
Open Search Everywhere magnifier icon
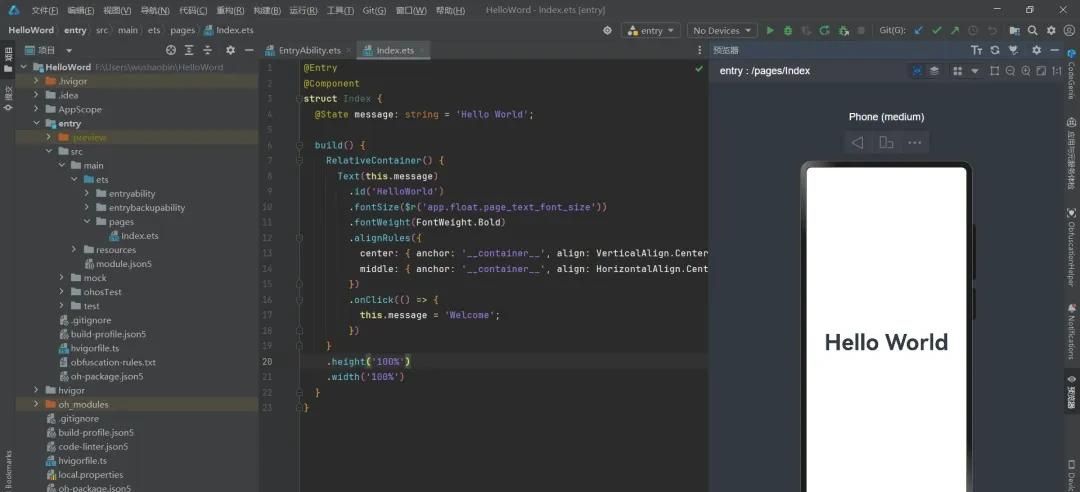click(x=1033, y=31)
